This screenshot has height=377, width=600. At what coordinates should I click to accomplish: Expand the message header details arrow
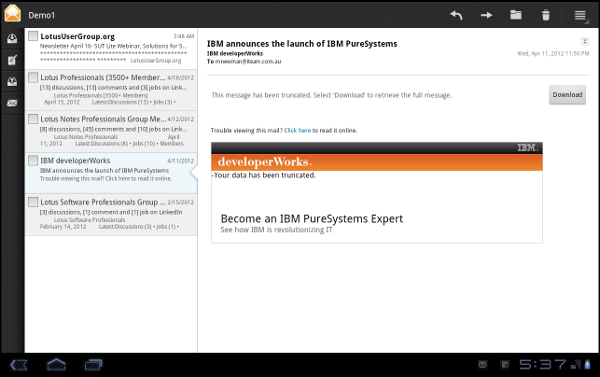tap(585, 41)
